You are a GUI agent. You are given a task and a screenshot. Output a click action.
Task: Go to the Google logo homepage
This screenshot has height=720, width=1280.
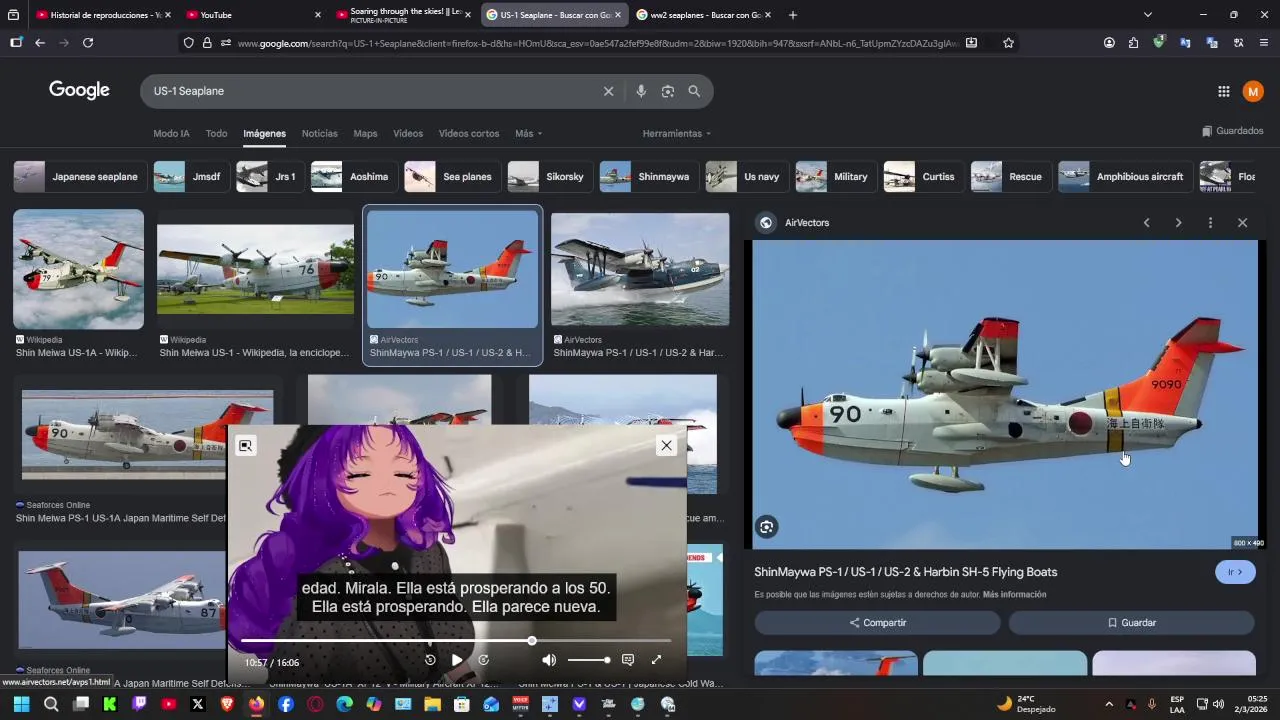(x=79, y=90)
